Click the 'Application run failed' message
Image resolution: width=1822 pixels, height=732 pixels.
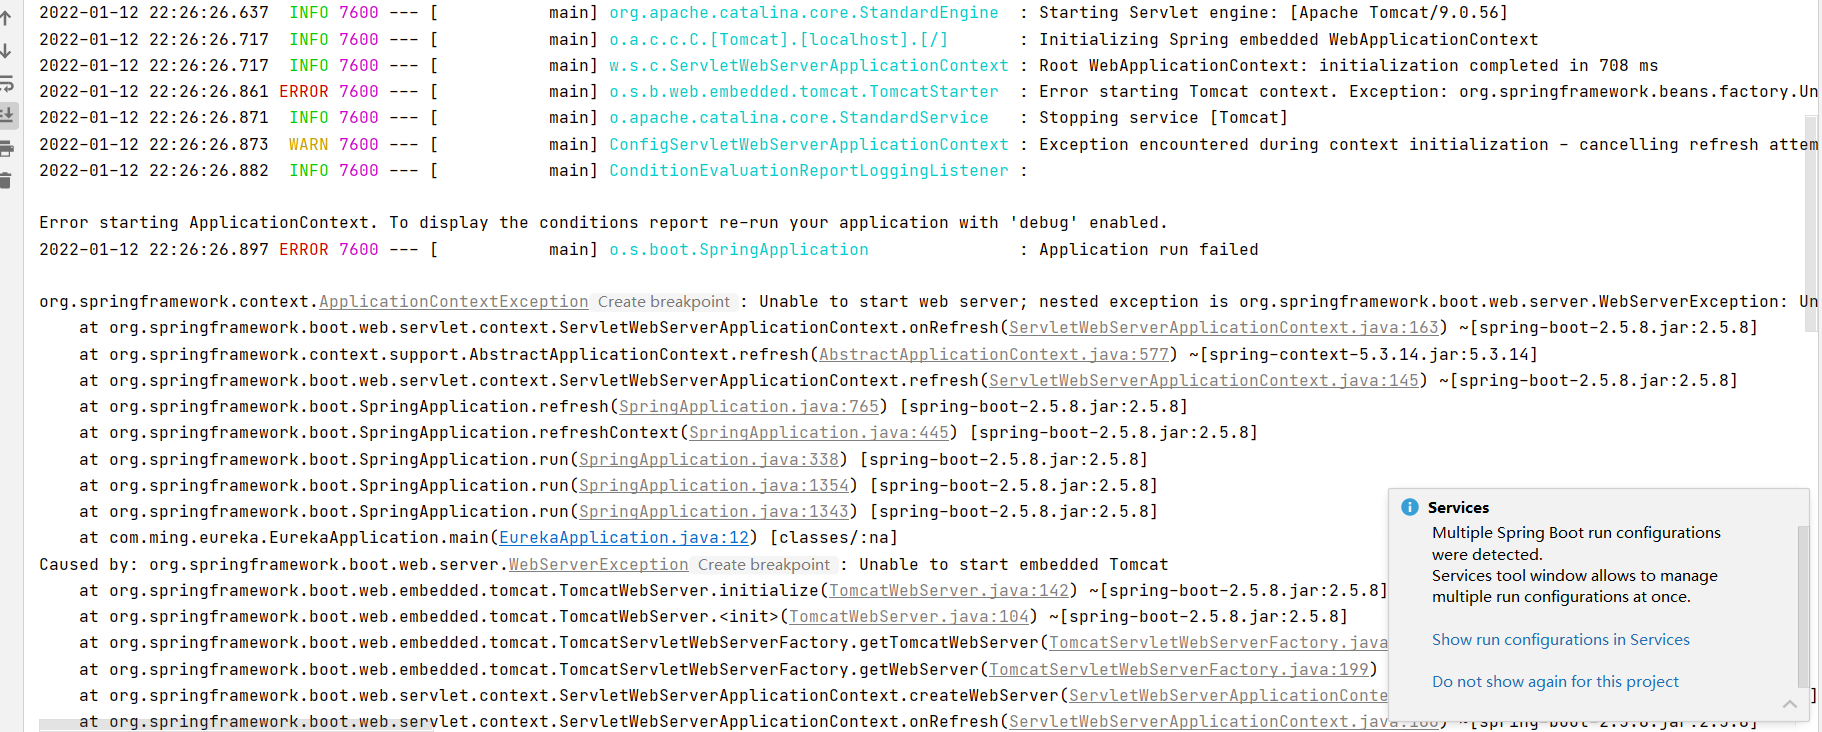pos(1149,250)
